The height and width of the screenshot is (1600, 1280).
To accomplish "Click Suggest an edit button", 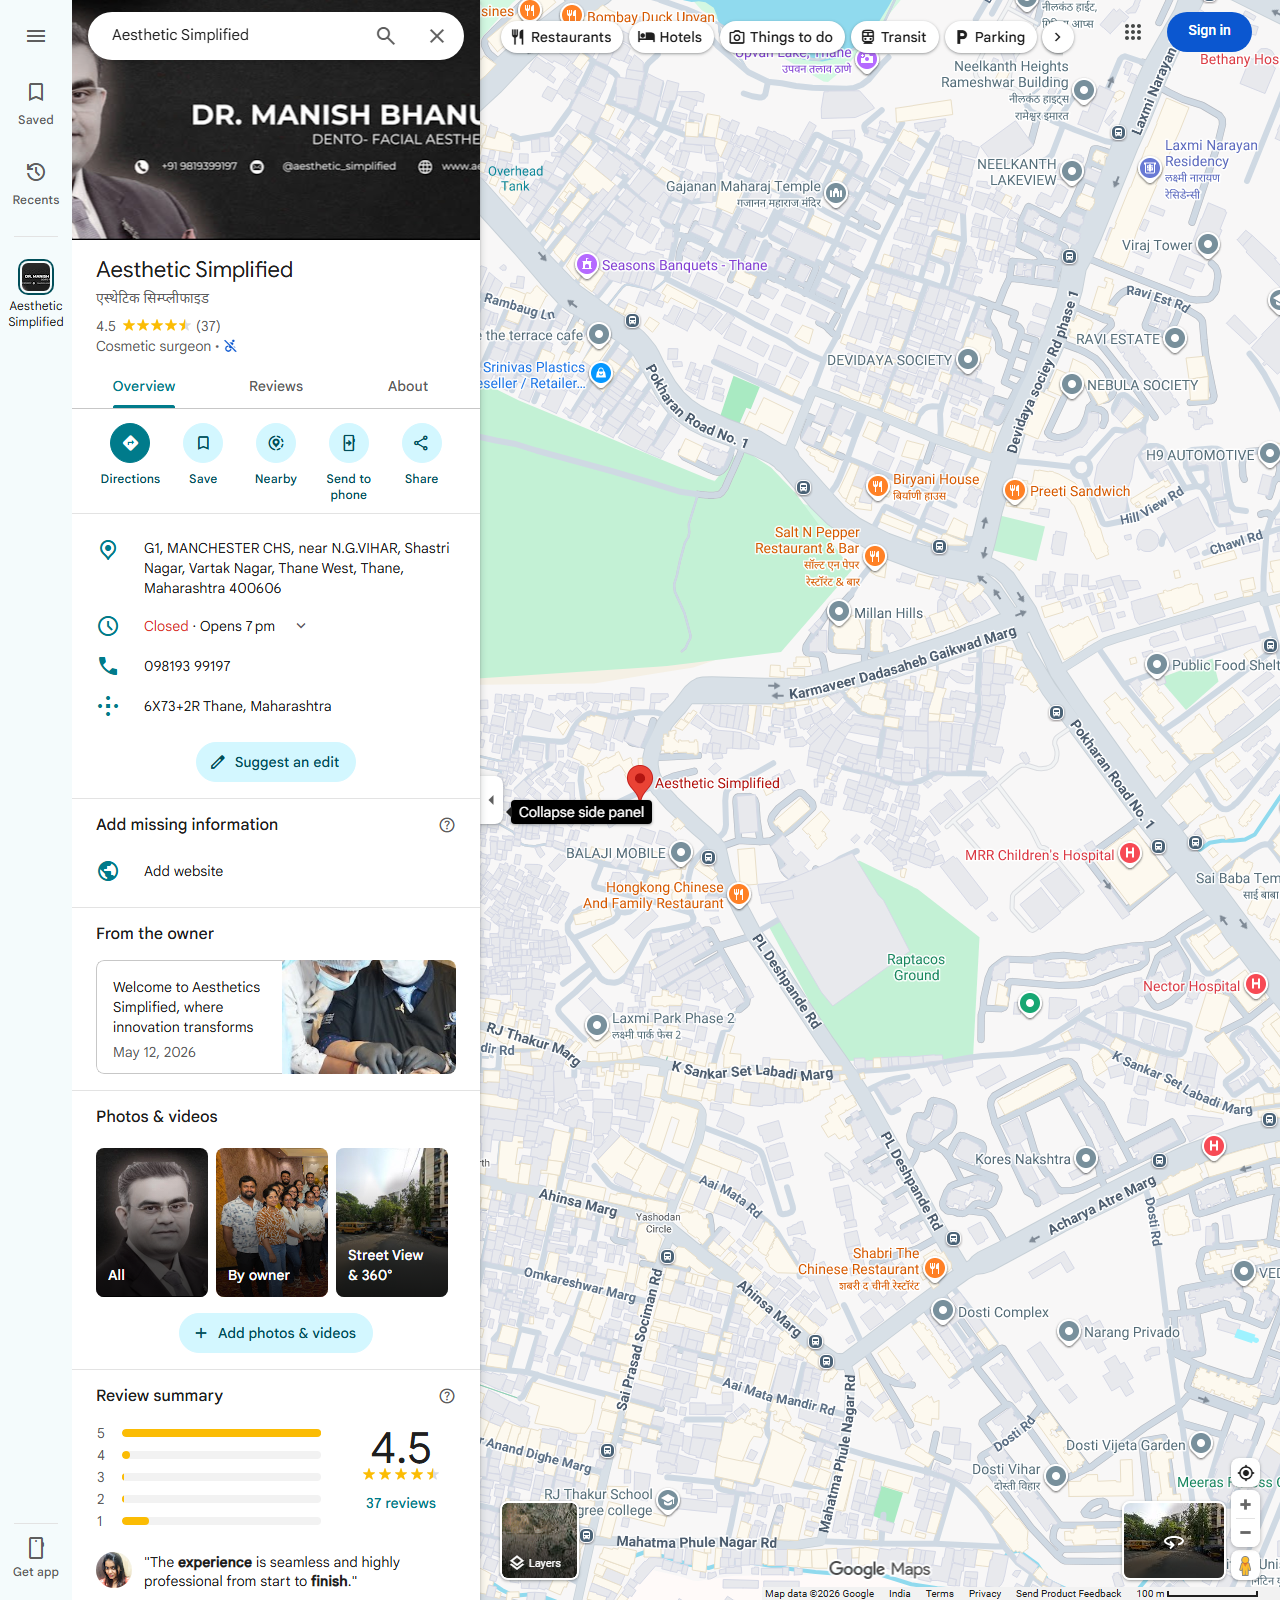I will click(276, 762).
